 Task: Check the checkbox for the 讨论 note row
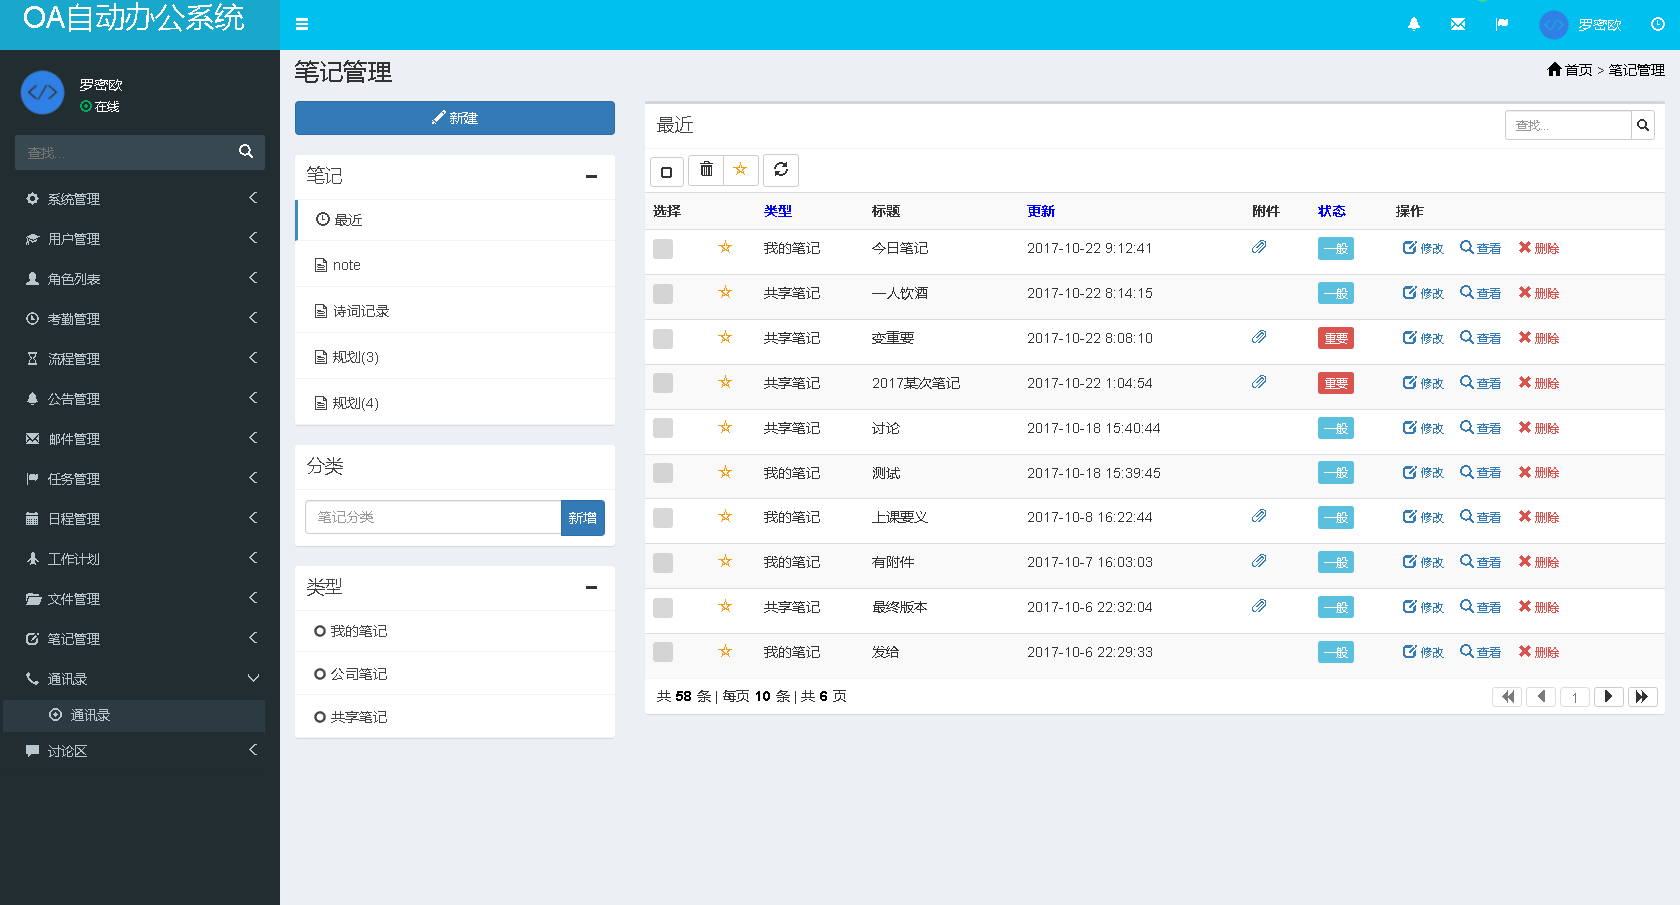click(662, 428)
